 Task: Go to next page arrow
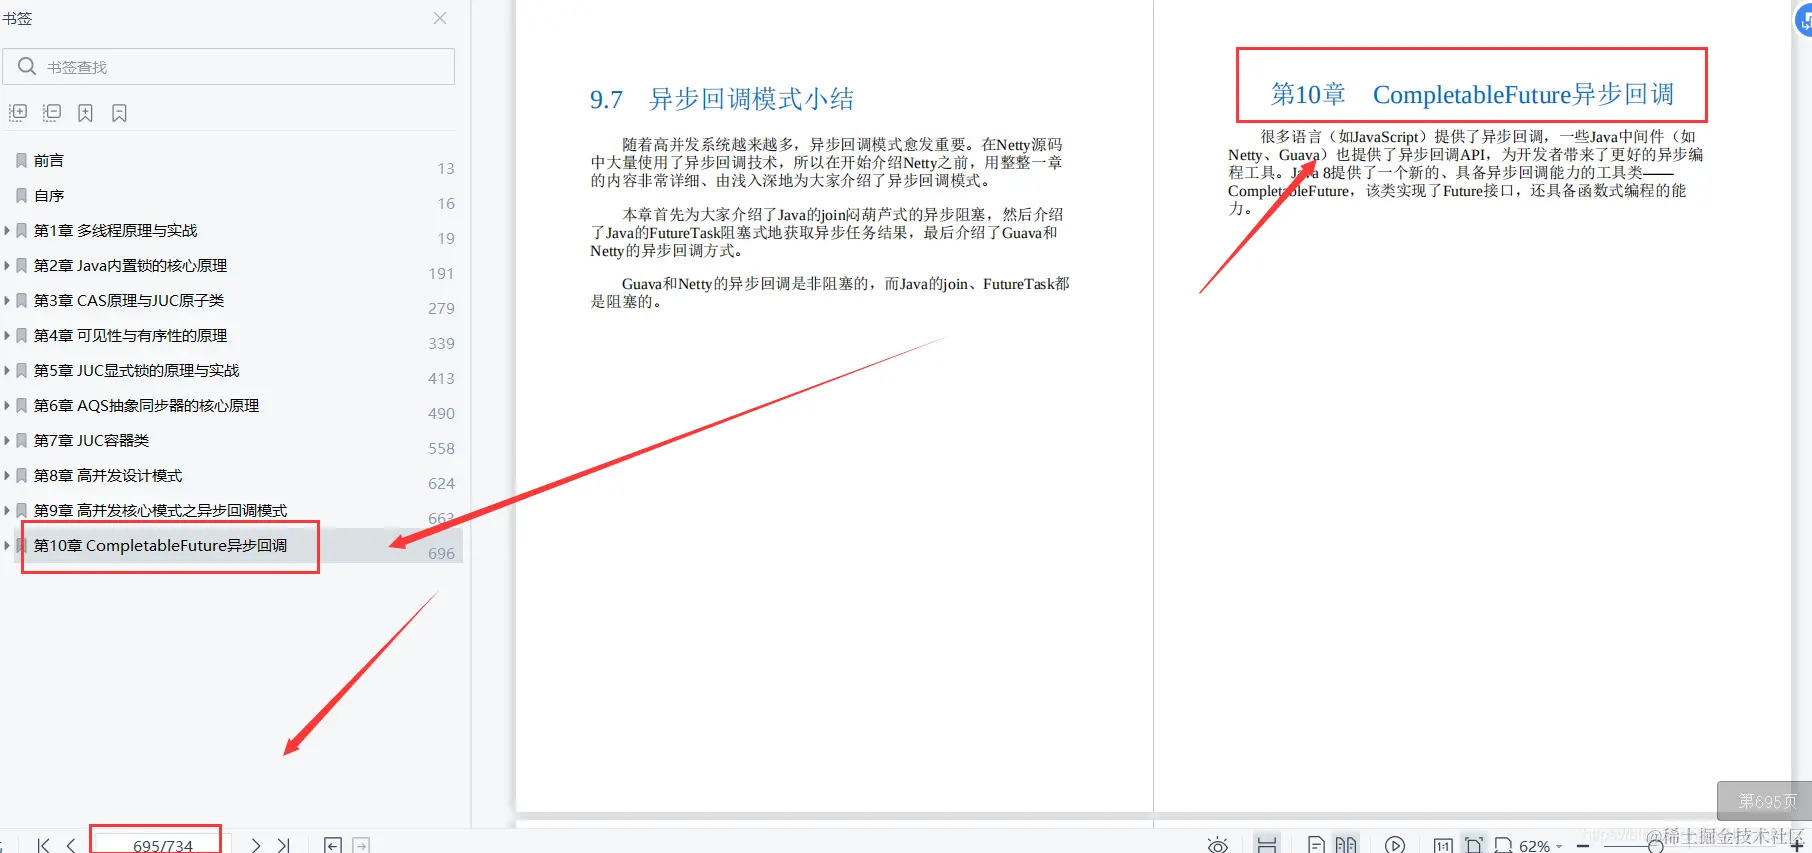coord(256,845)
